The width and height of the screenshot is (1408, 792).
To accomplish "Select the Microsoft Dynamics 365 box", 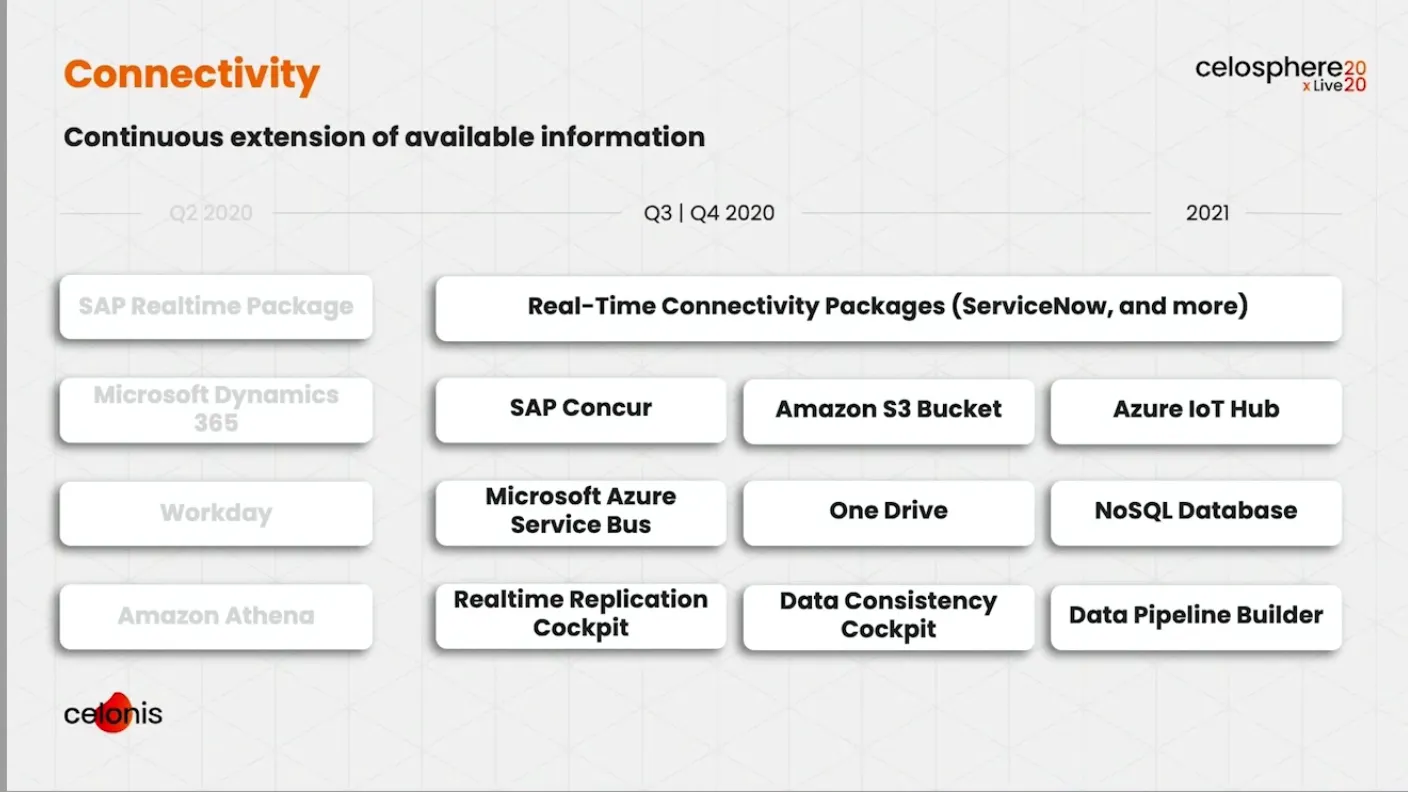I will pos(216,409).
